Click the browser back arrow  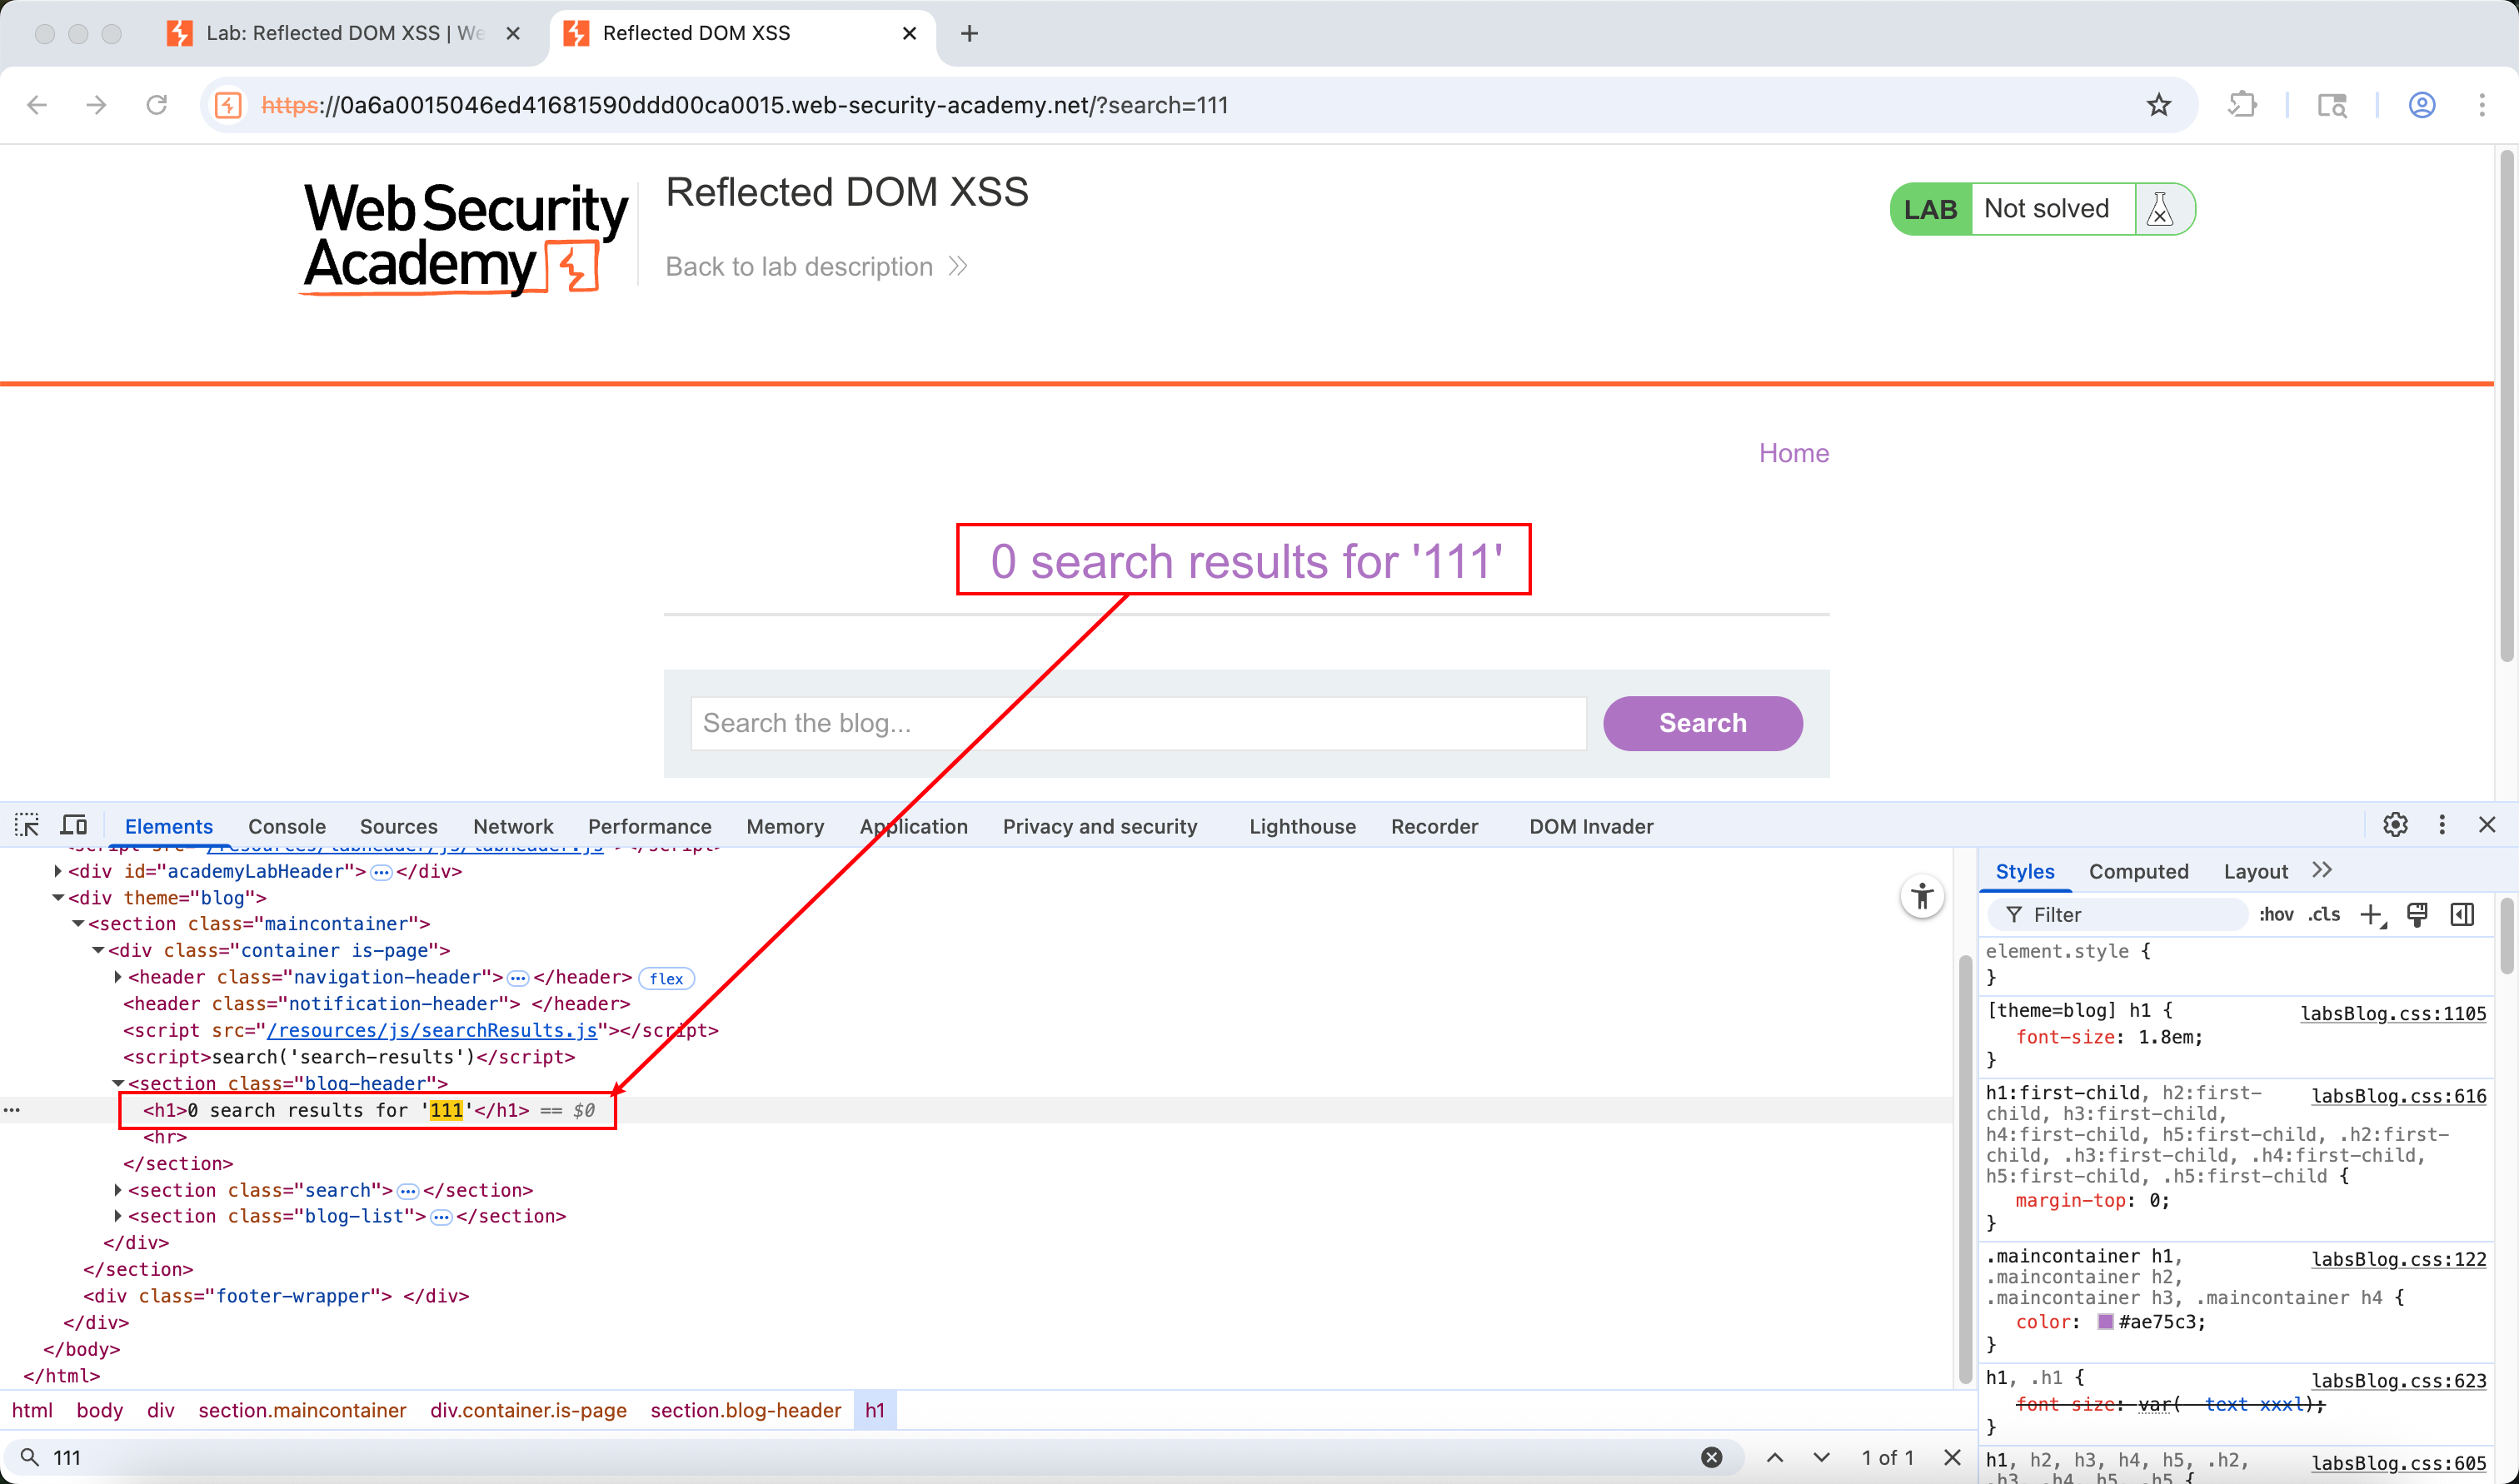[x=37, y=105]
